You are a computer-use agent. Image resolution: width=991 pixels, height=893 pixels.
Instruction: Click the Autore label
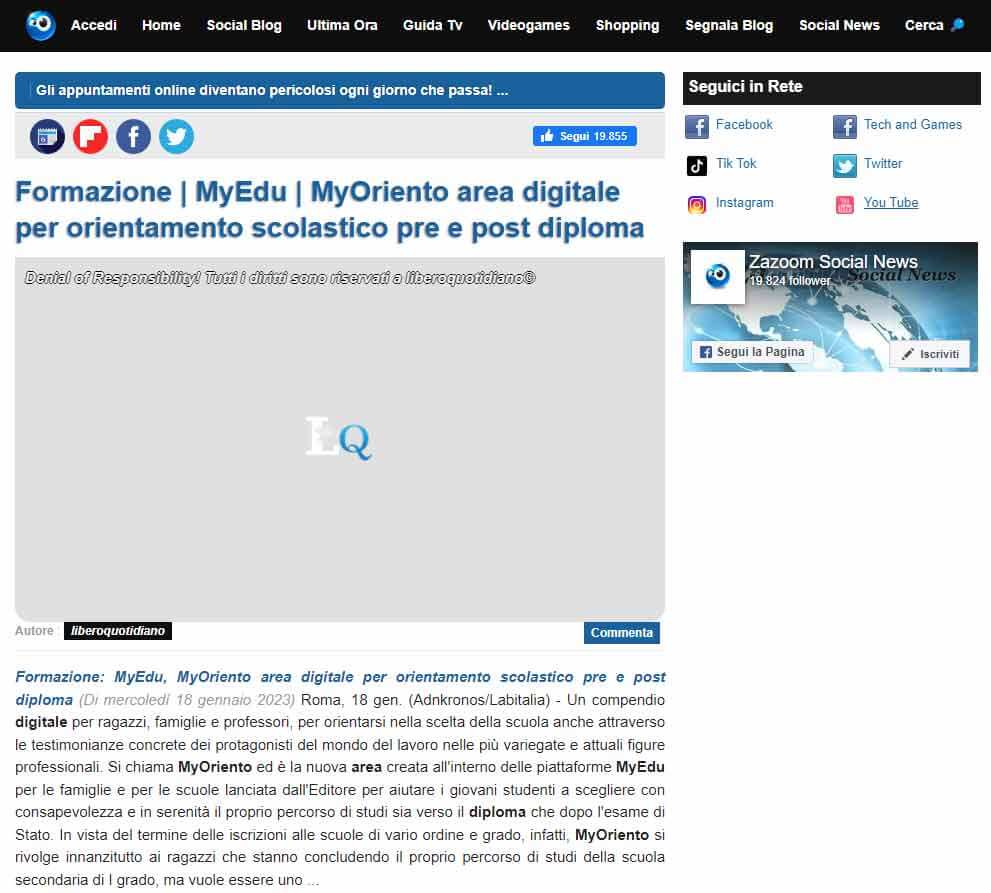(x=34, y=631)
